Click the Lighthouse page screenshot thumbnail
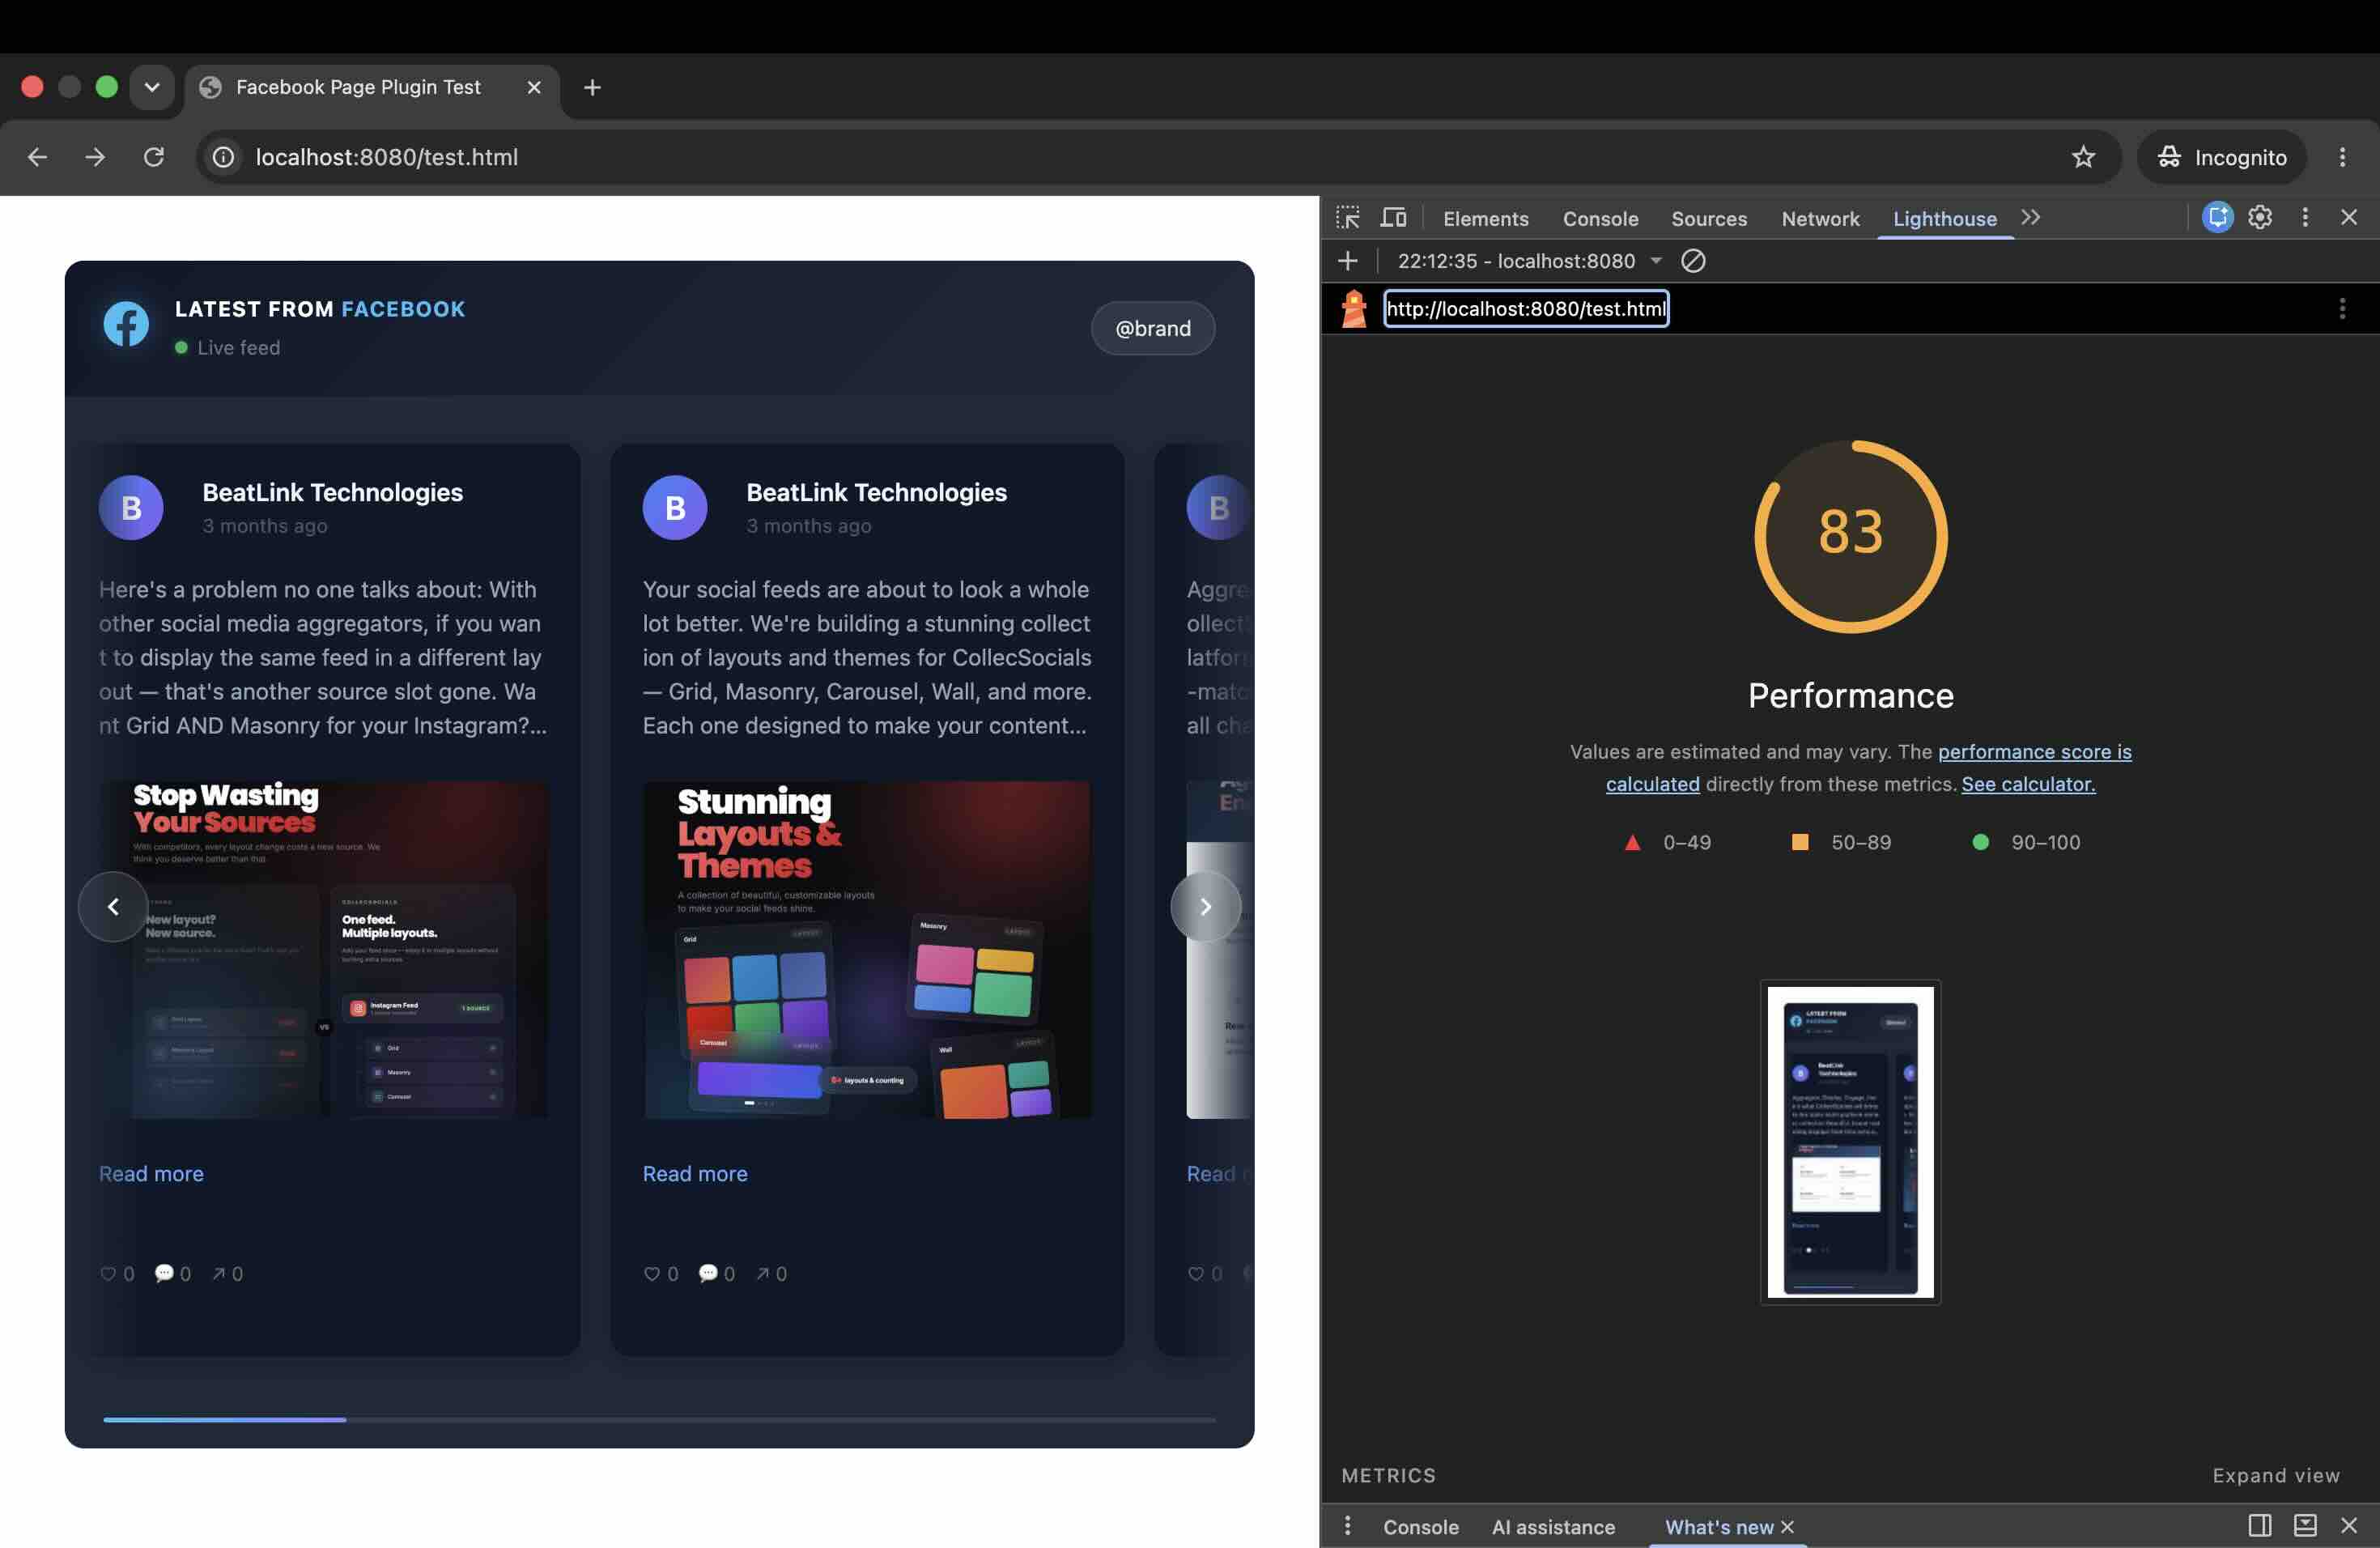 [x=1850, y=1142]
